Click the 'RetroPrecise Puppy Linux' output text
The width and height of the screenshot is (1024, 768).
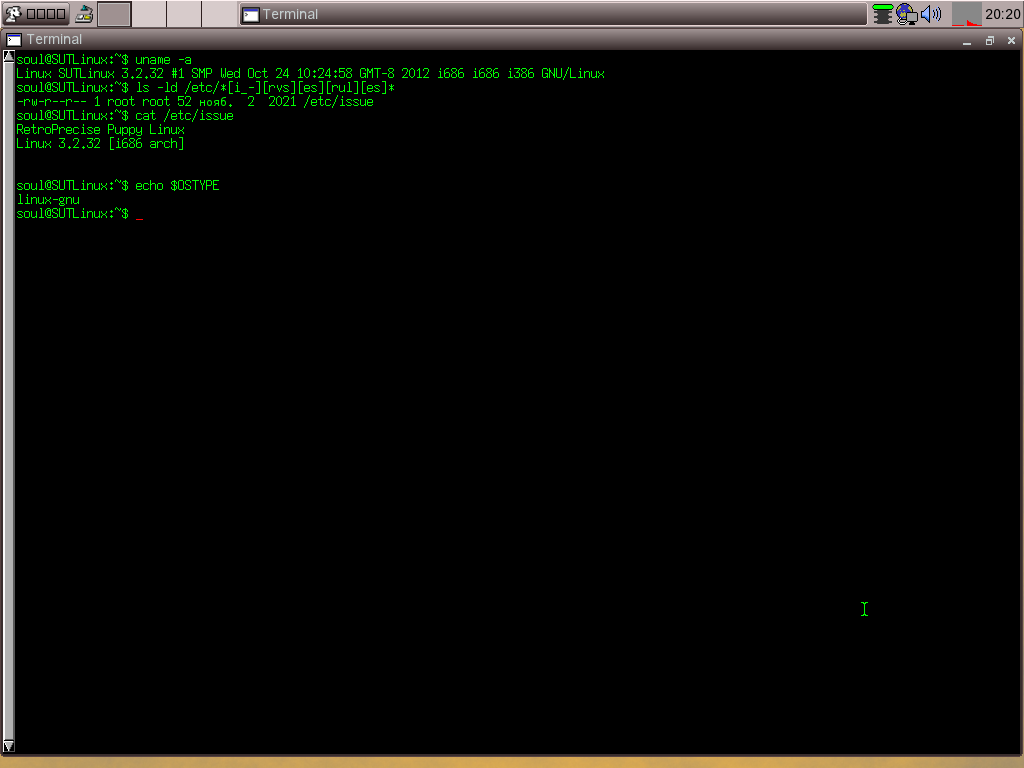pyautogui.click(x=101, y=130)
